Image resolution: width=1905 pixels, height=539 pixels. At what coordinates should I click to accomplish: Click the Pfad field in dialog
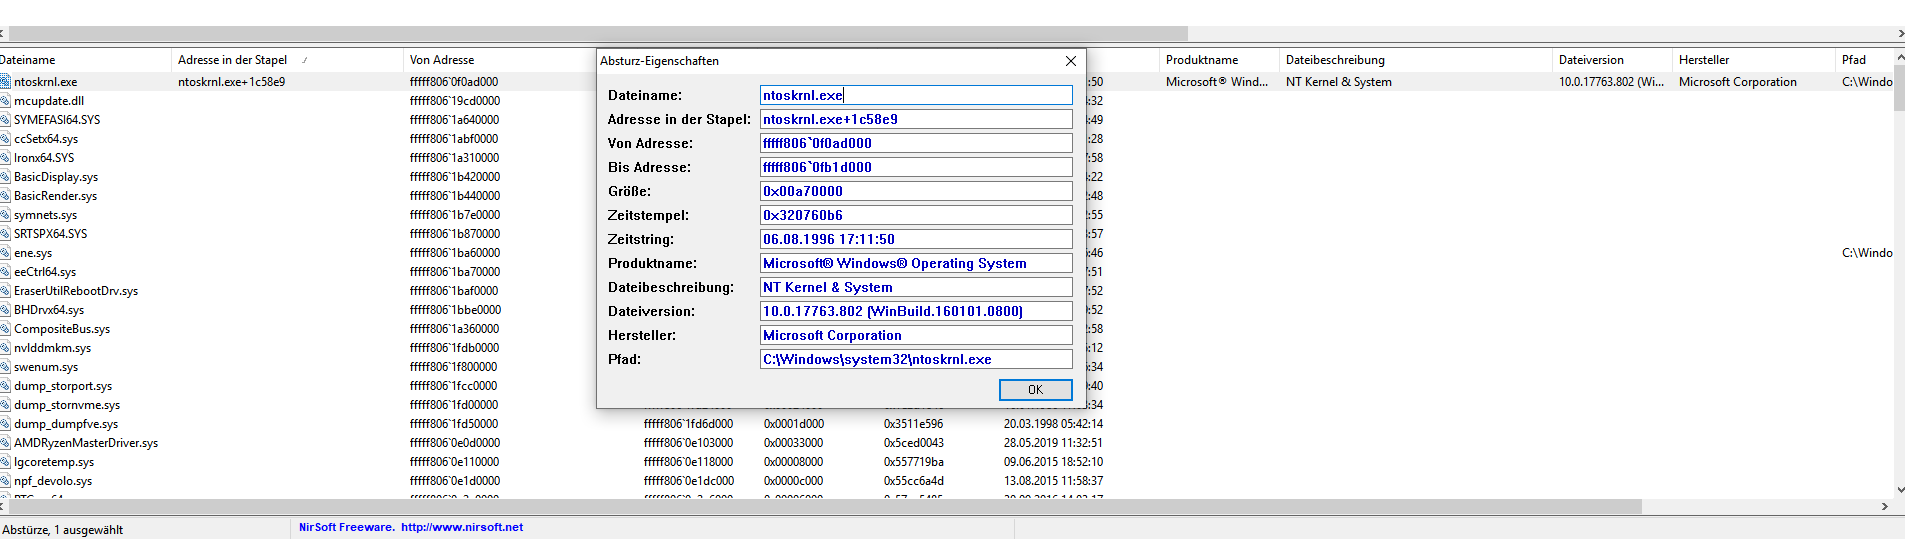pyautogui.click(x=916, y=359)
